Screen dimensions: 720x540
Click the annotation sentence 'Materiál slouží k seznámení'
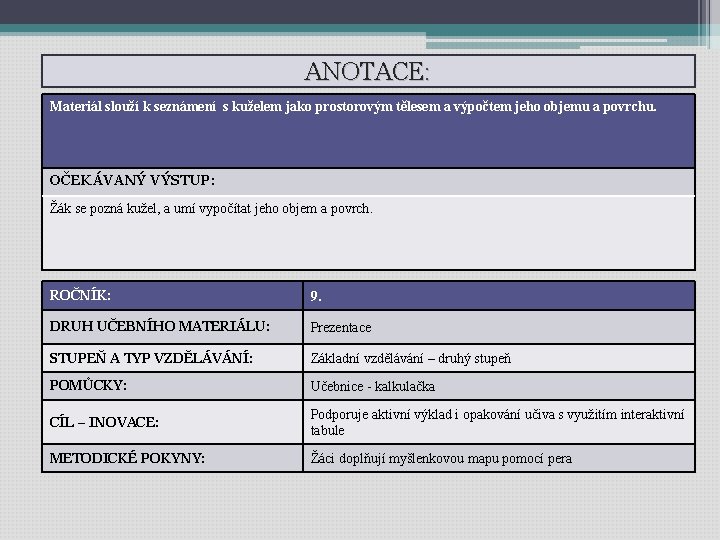[x=353, y=107]
